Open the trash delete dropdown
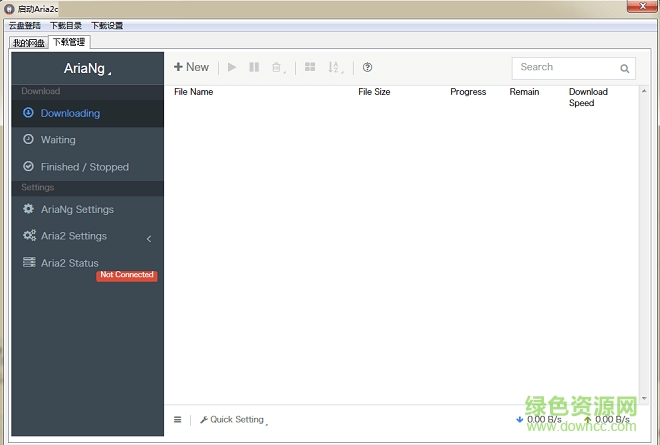The image size is (660, 445). [x=278, y=67]
